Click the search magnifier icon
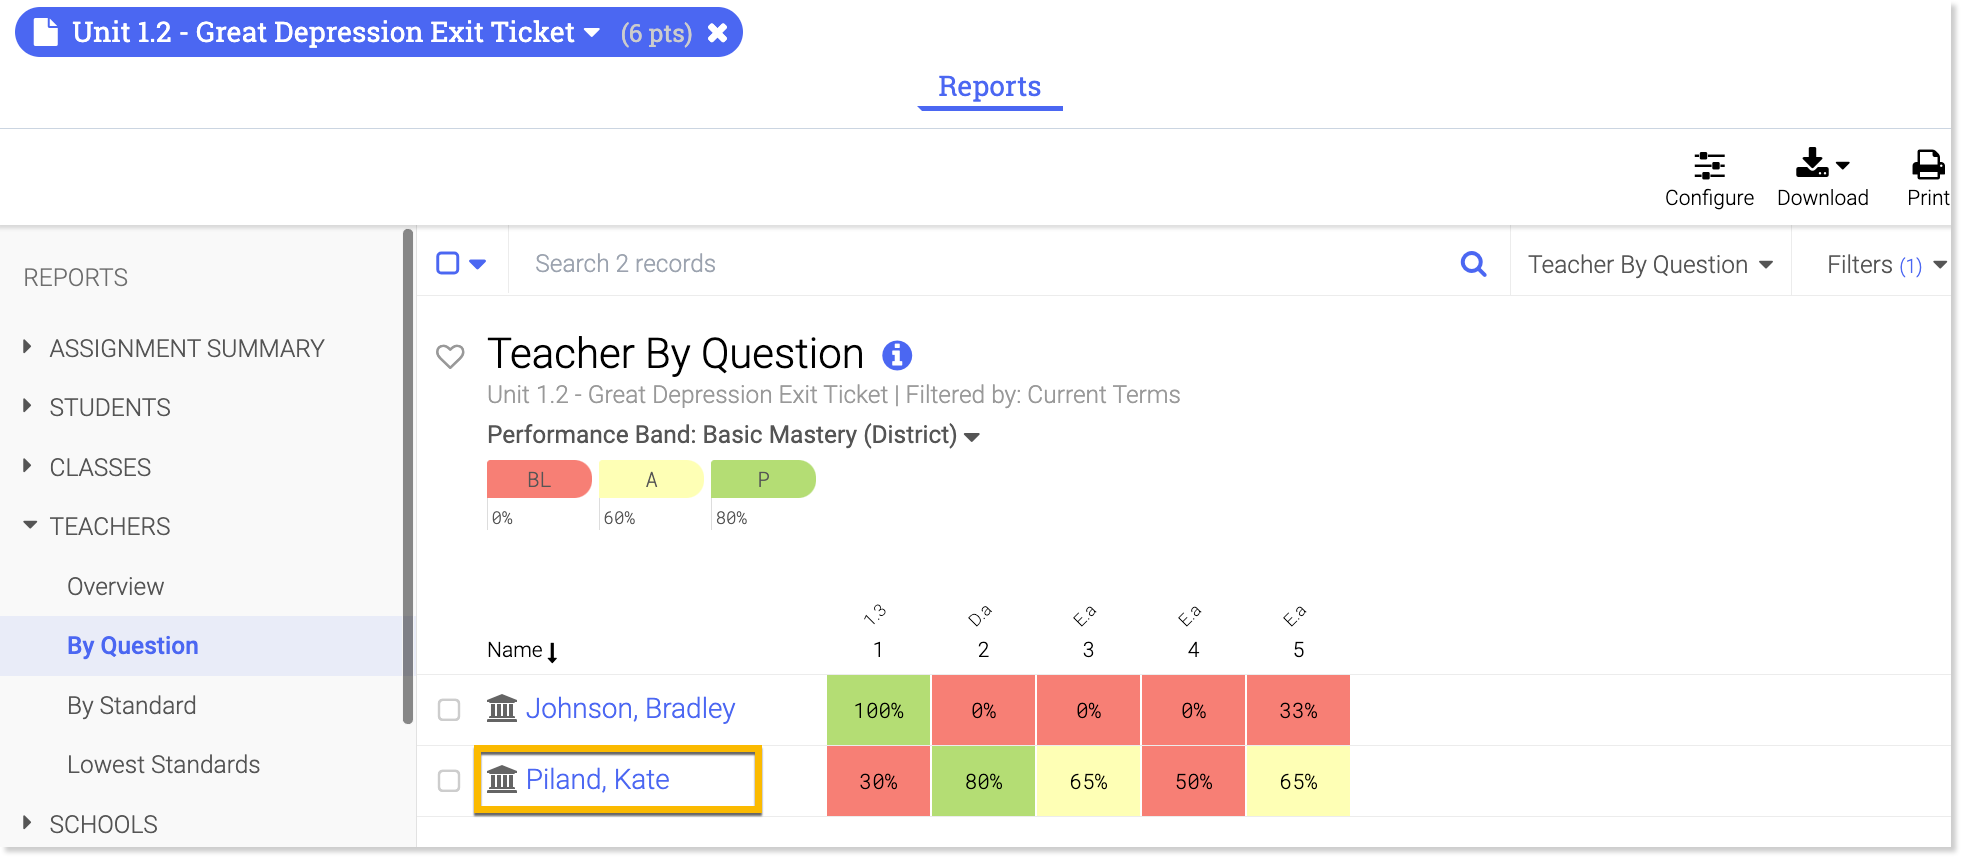This screenshot has height=857, width=1961. pyautogui.click(x=1473, y=264)
